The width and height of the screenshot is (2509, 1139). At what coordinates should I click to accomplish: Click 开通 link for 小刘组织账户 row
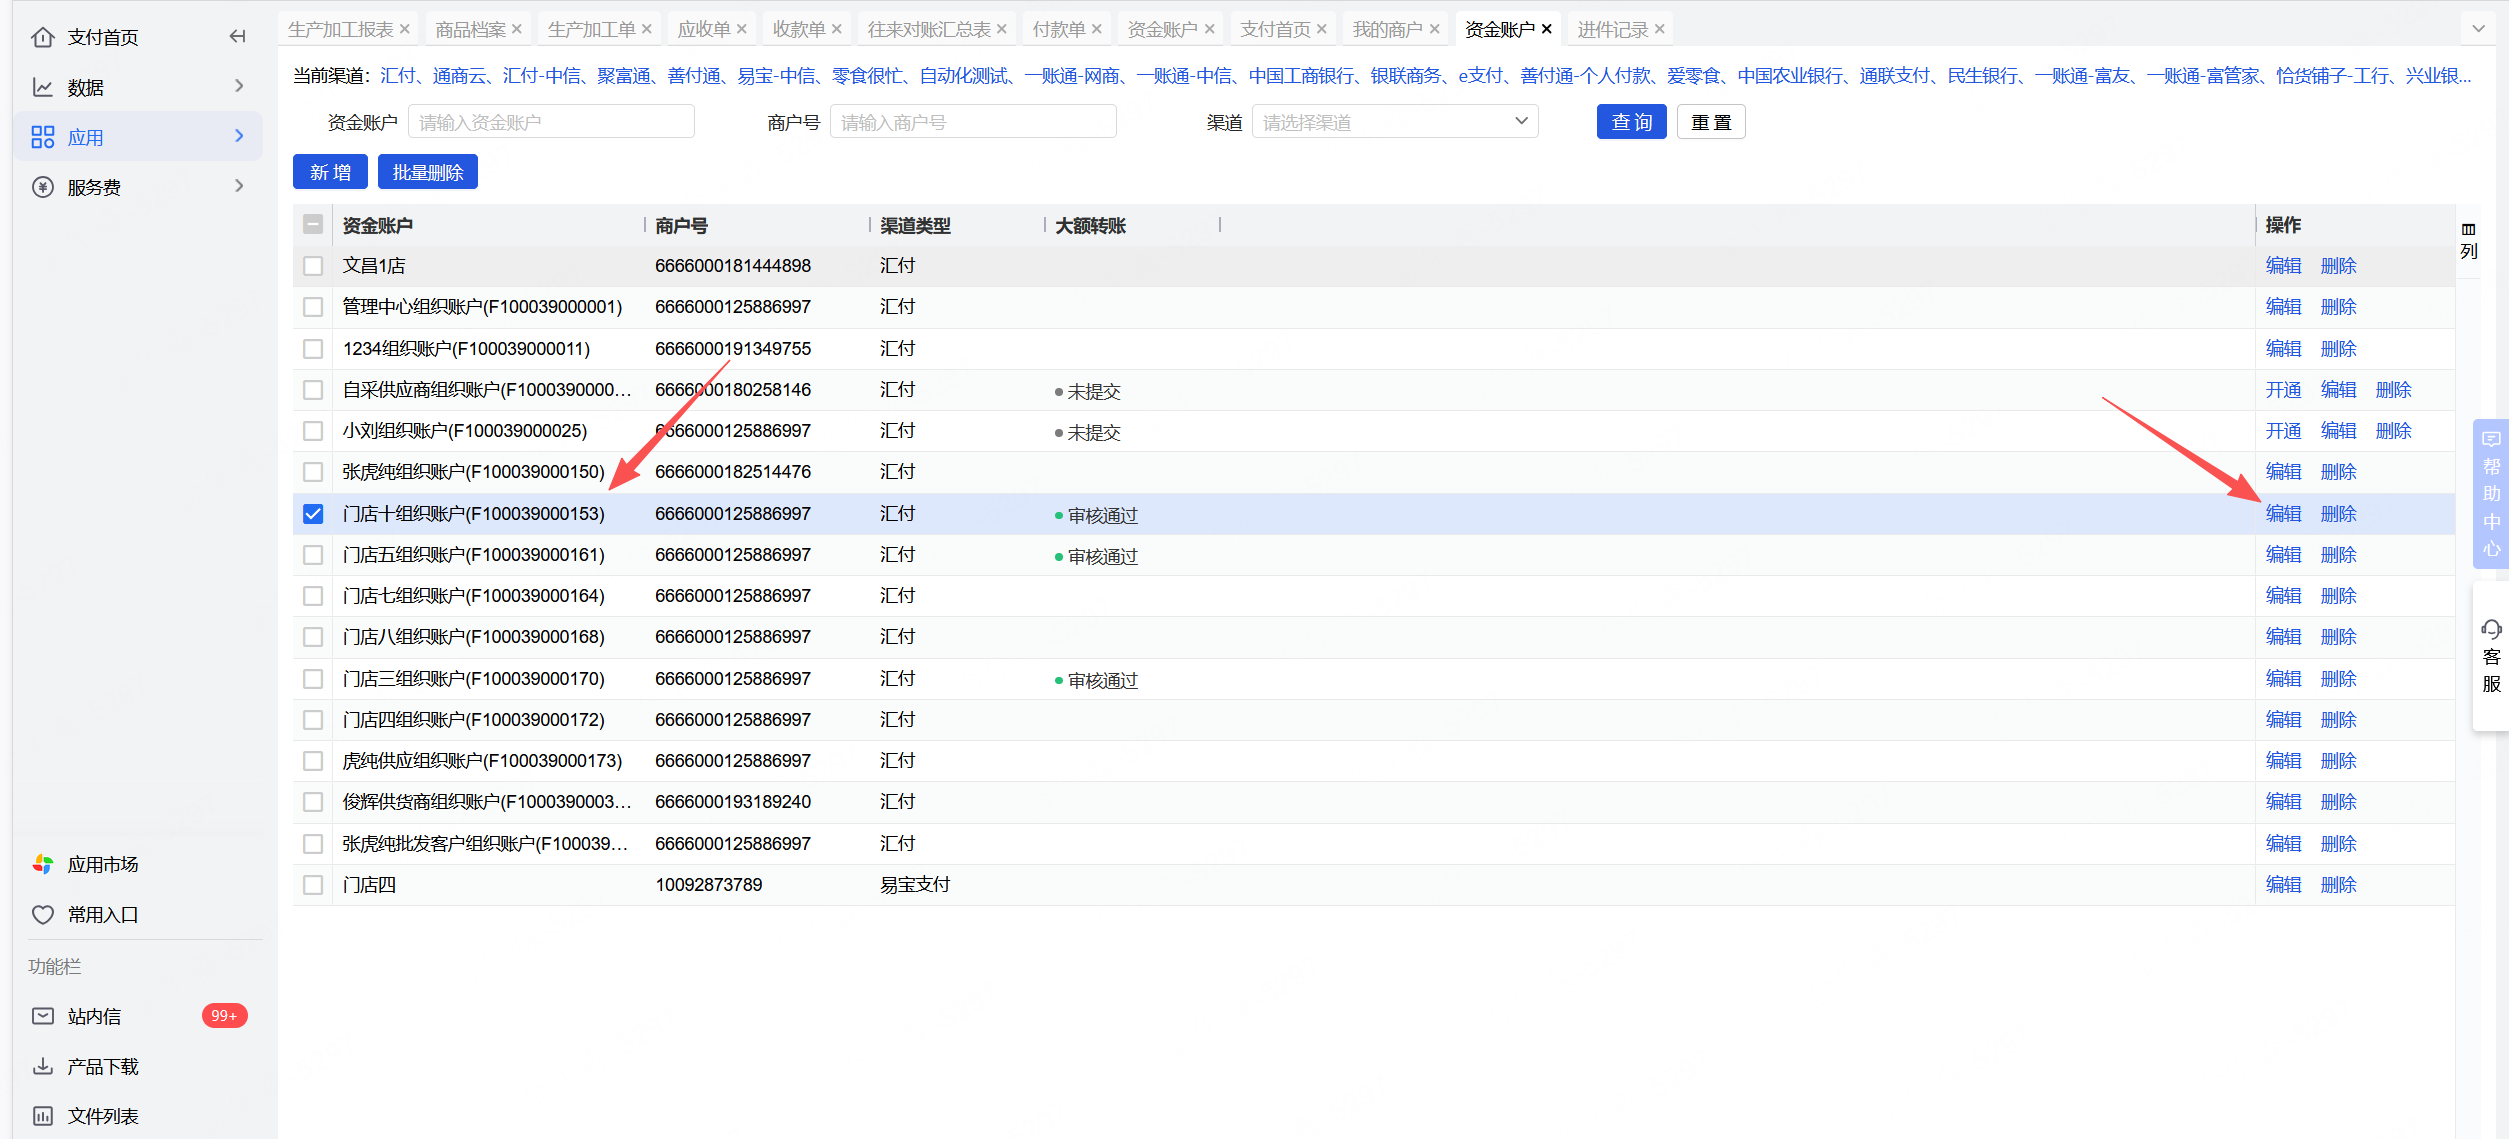2283,431
